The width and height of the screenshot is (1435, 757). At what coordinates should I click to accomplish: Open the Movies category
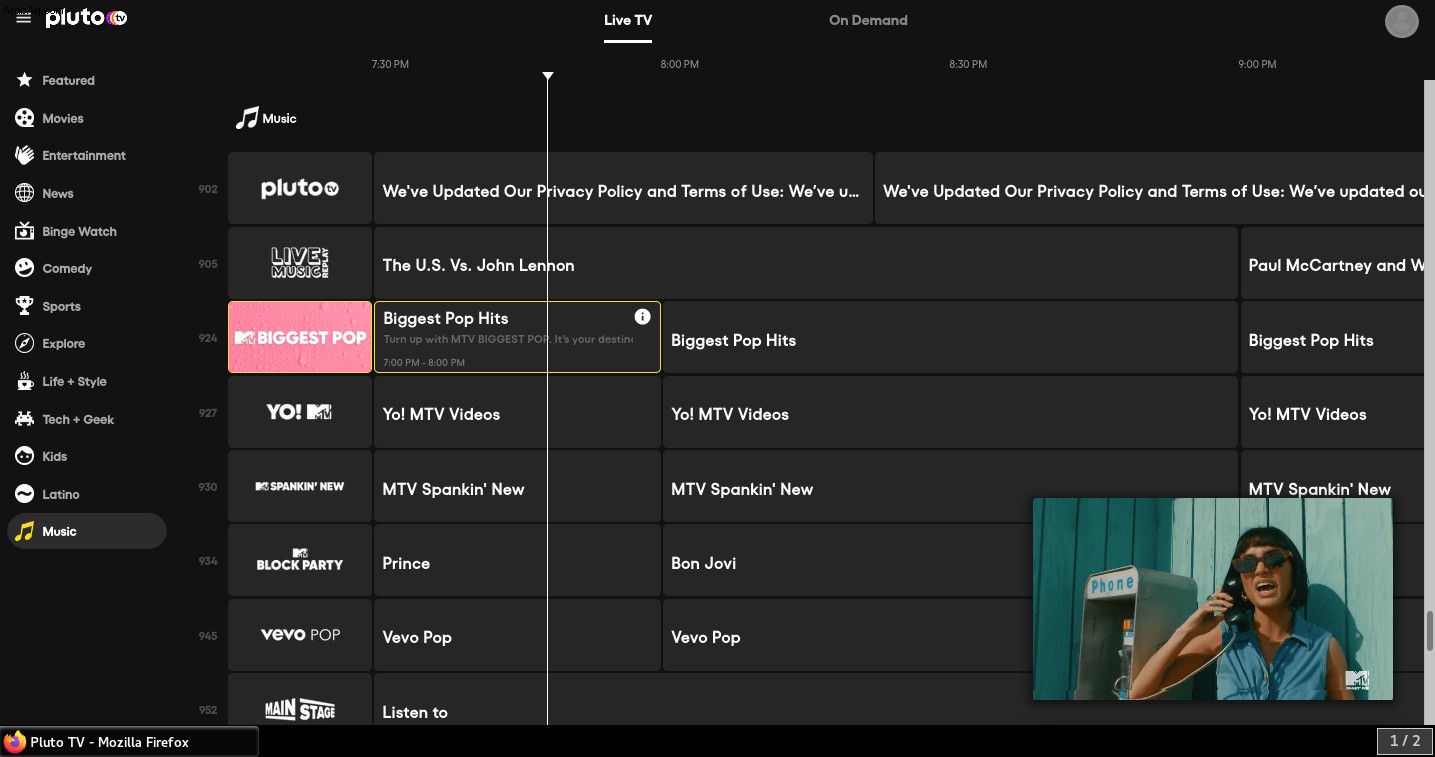click(63, 118)
